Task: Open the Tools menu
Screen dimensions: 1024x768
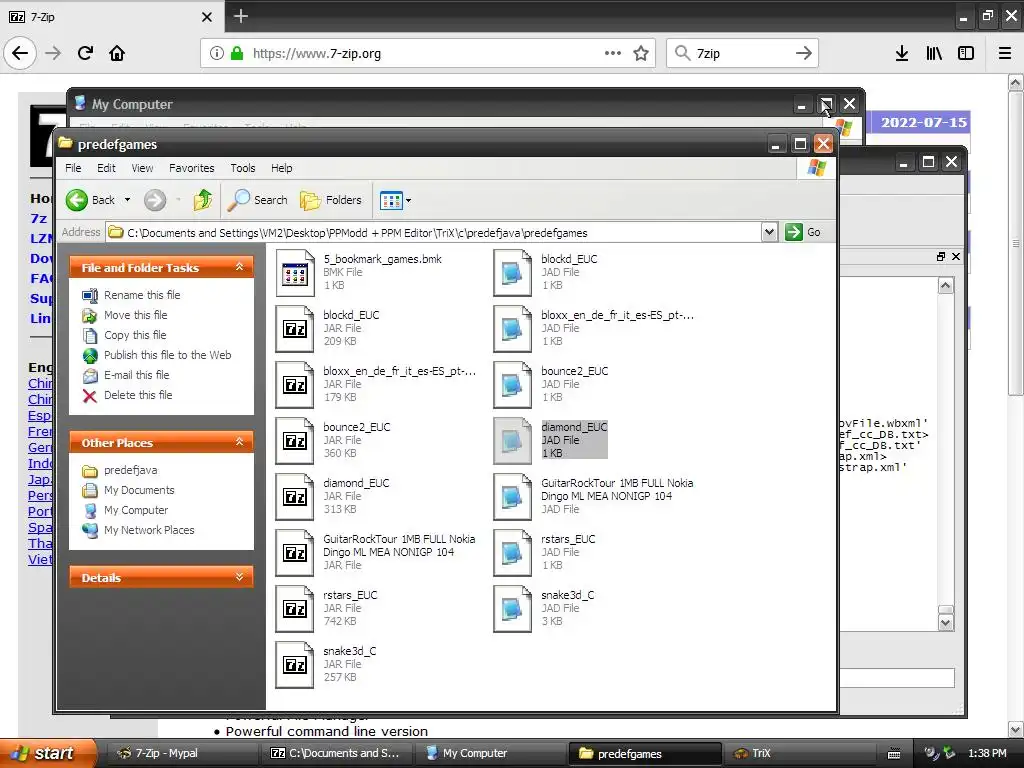Action: 243,168
